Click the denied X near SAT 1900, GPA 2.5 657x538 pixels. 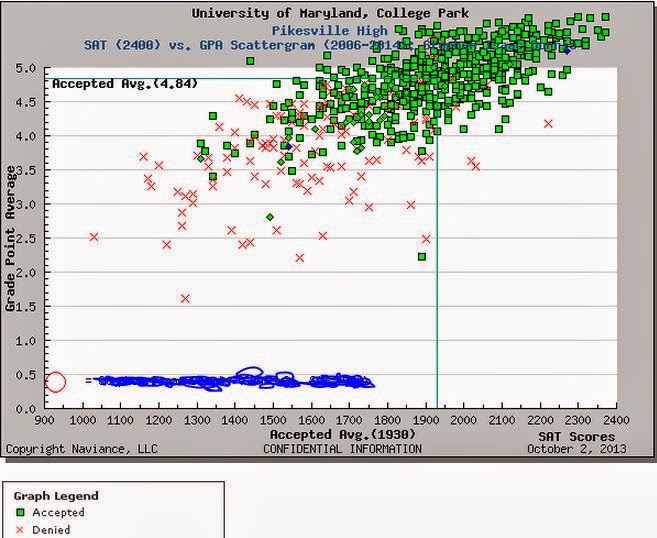pos(426,239)
